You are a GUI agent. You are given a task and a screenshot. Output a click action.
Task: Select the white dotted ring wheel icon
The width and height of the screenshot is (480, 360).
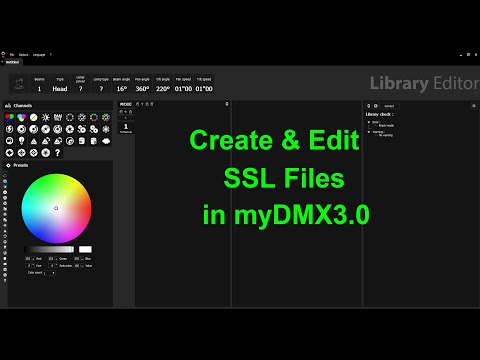pos(70,117)
